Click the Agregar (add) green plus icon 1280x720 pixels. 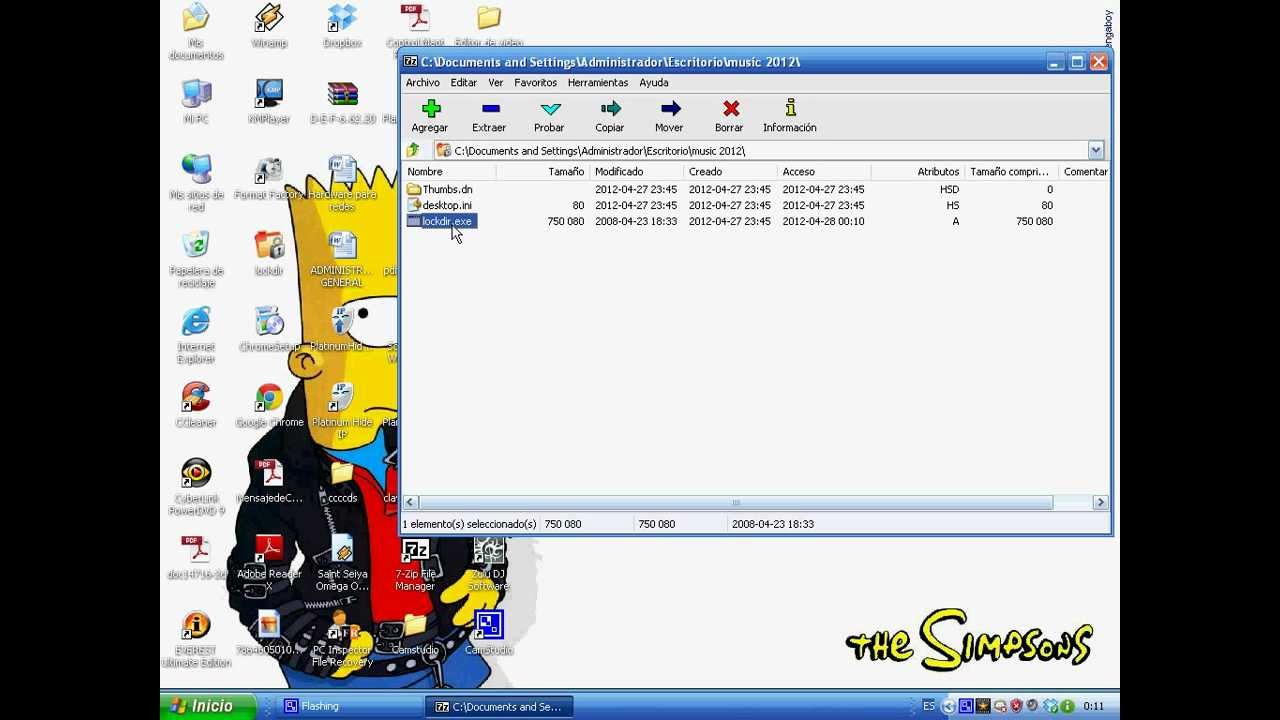coord(431,108)
